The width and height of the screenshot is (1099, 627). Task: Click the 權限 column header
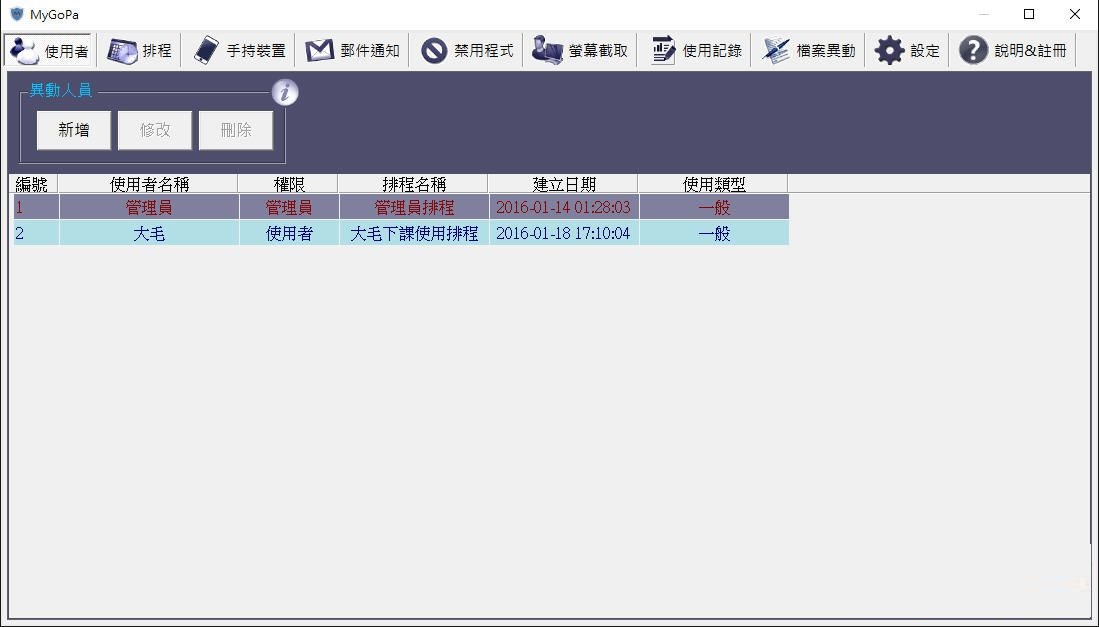[289, 184]
